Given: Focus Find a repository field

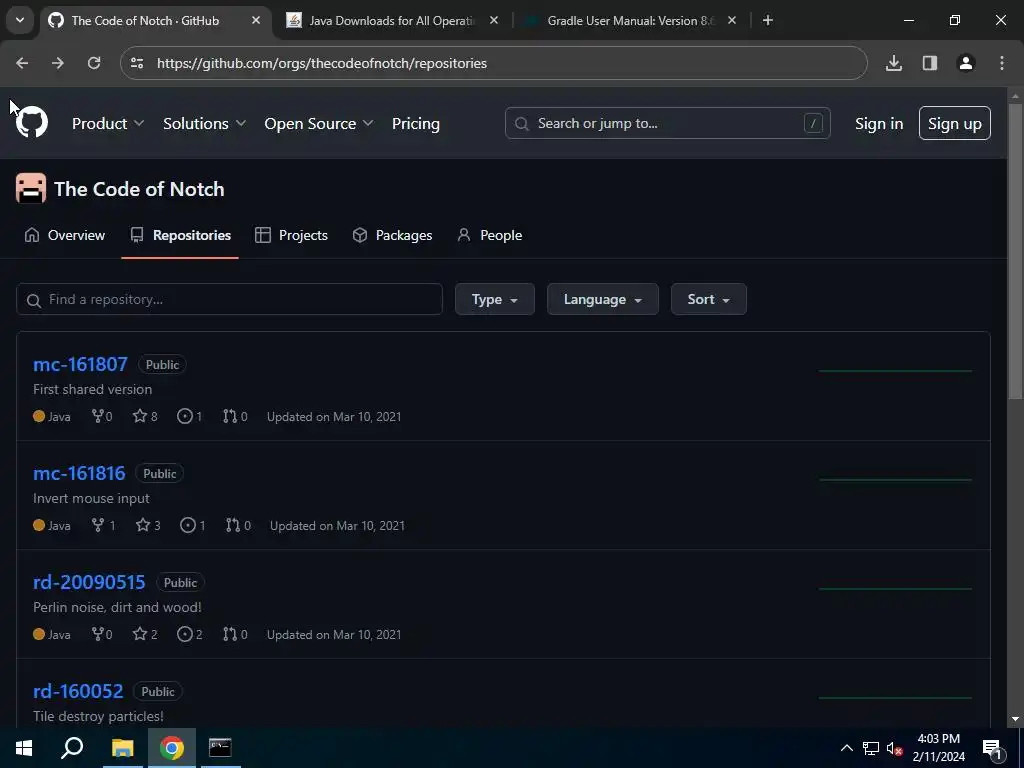Looking at the screenshot, I should [x=229, y=299].
